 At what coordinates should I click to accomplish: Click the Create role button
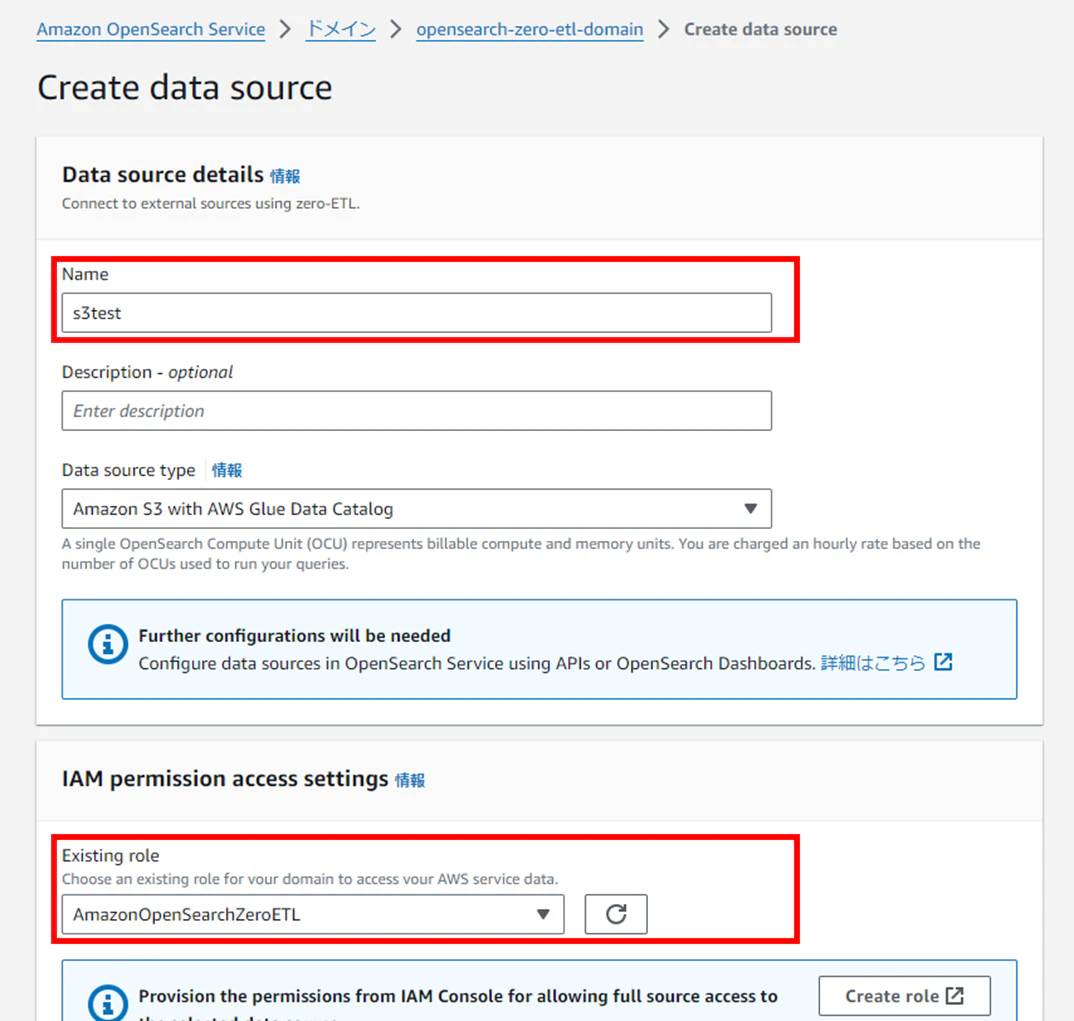coord(904,996)
